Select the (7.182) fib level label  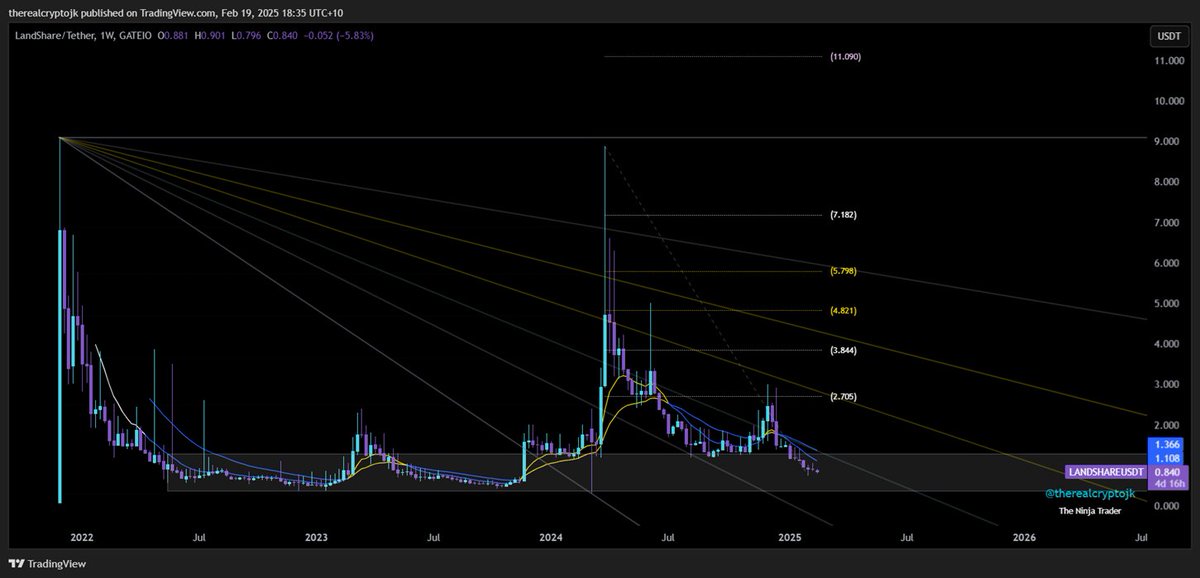click(x=843, y=215)
